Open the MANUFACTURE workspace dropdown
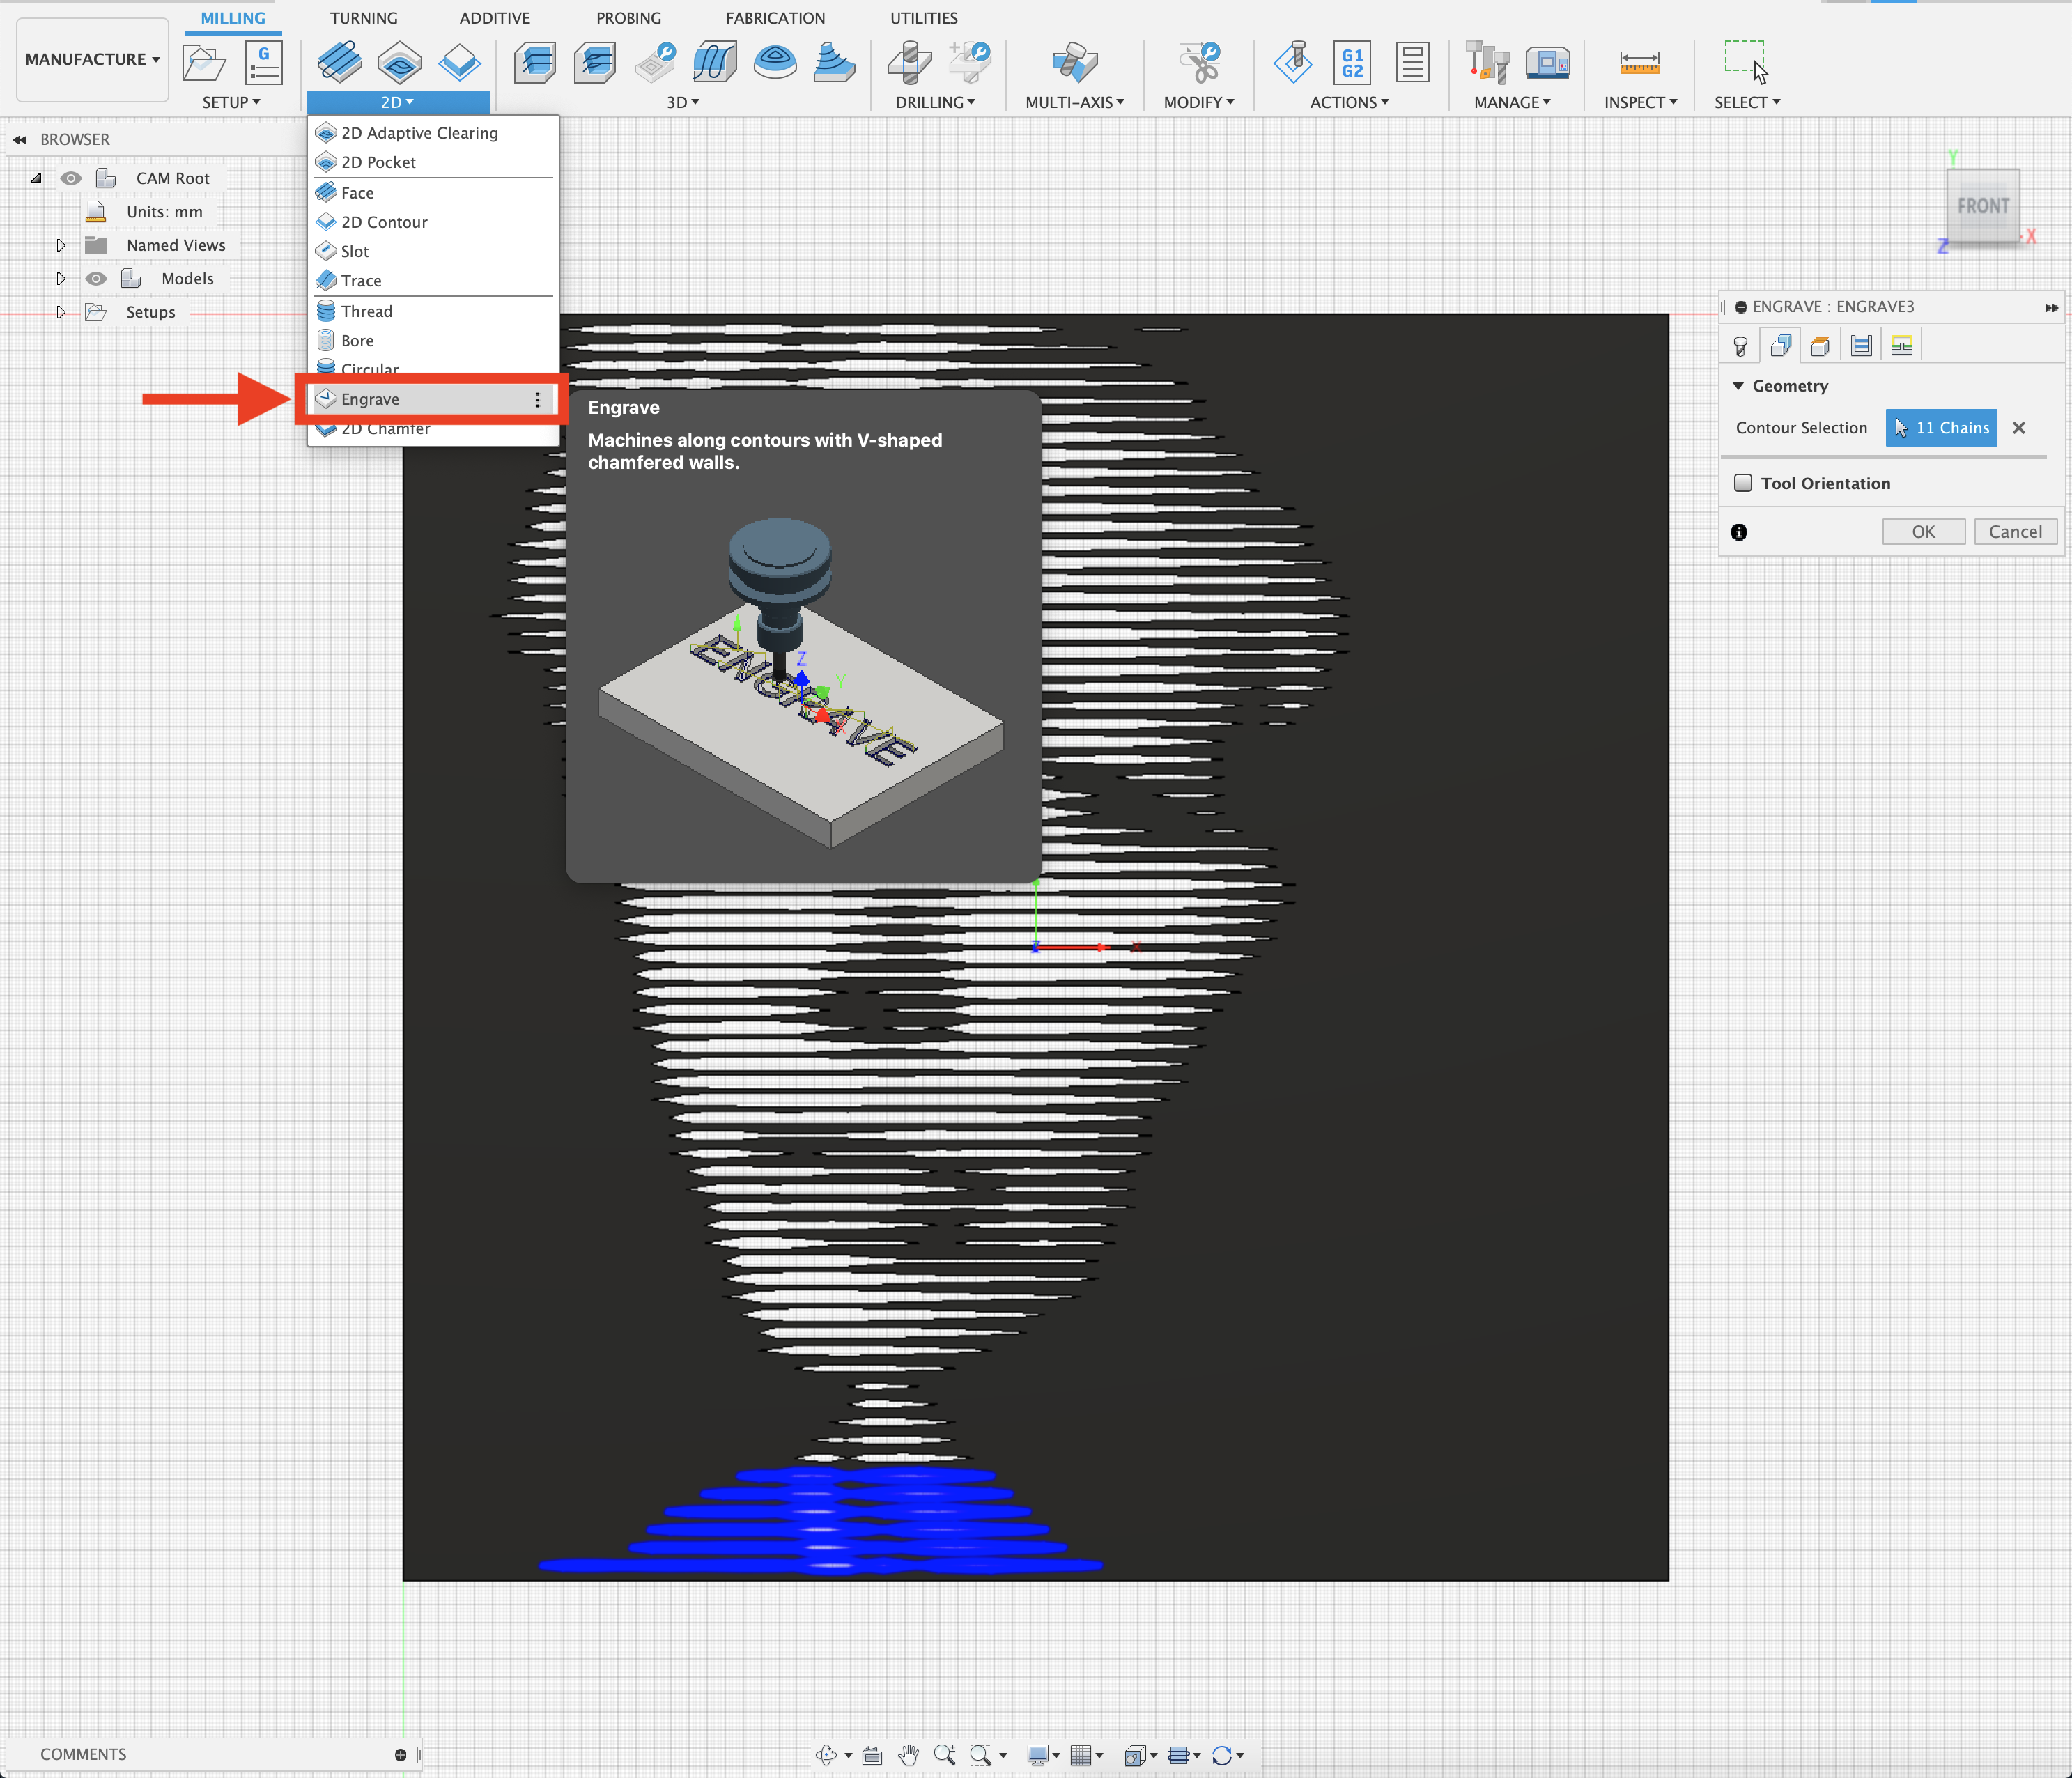This screenshot has width=2072, height=1778. tap(92, 59)
